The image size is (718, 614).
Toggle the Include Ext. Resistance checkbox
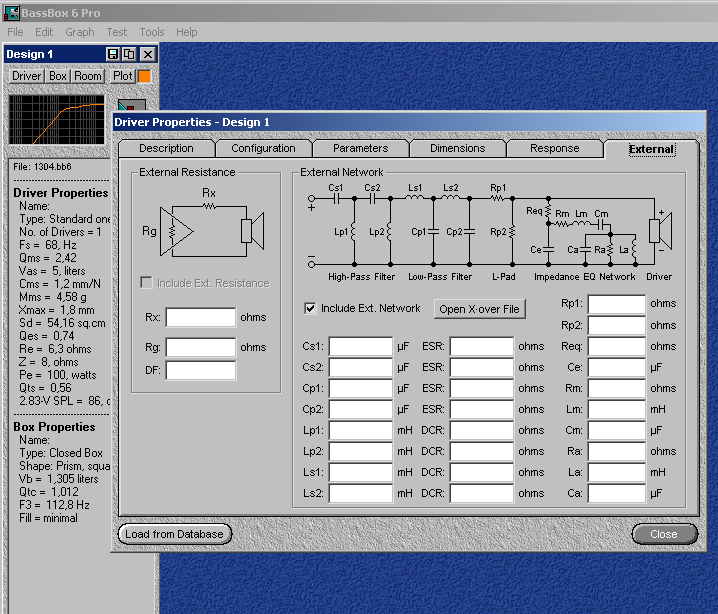point(146,283)
